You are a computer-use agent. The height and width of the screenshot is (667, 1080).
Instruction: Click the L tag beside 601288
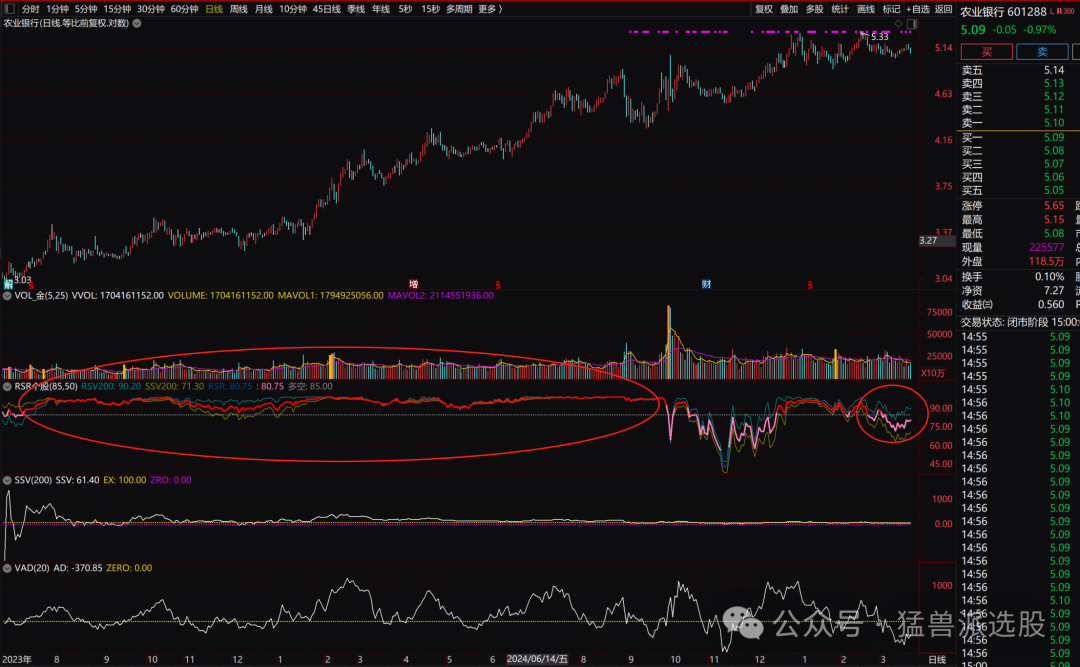[1052, 12]
